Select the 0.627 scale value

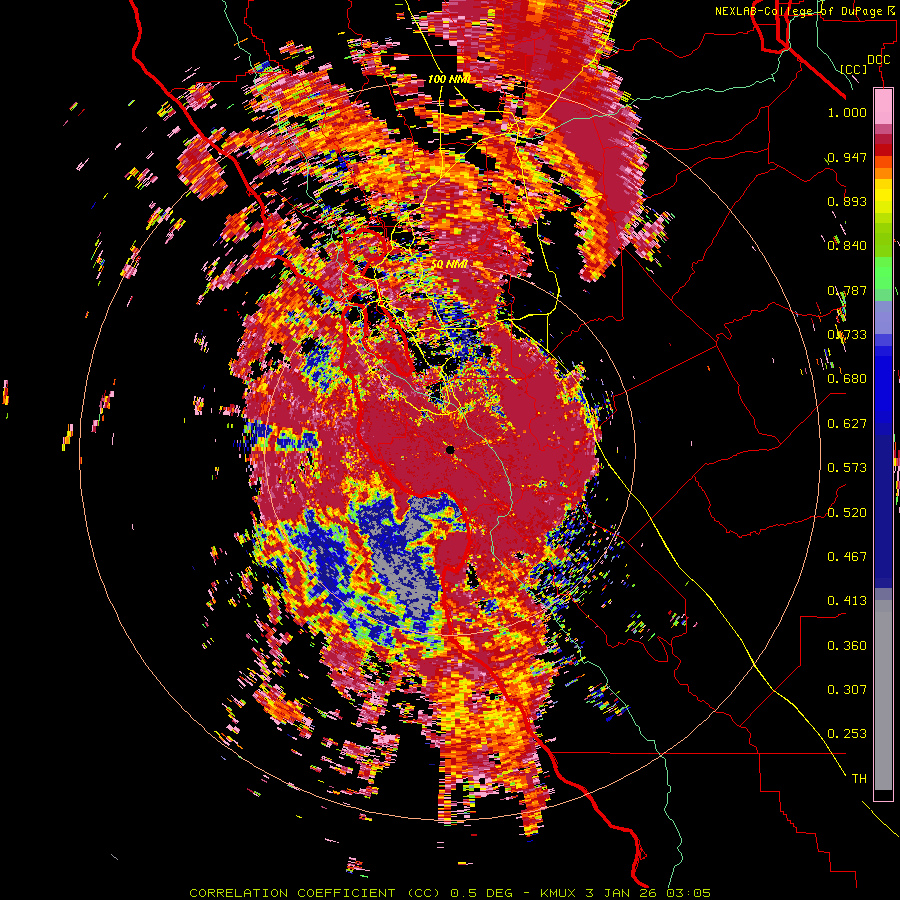coord(847,424)
